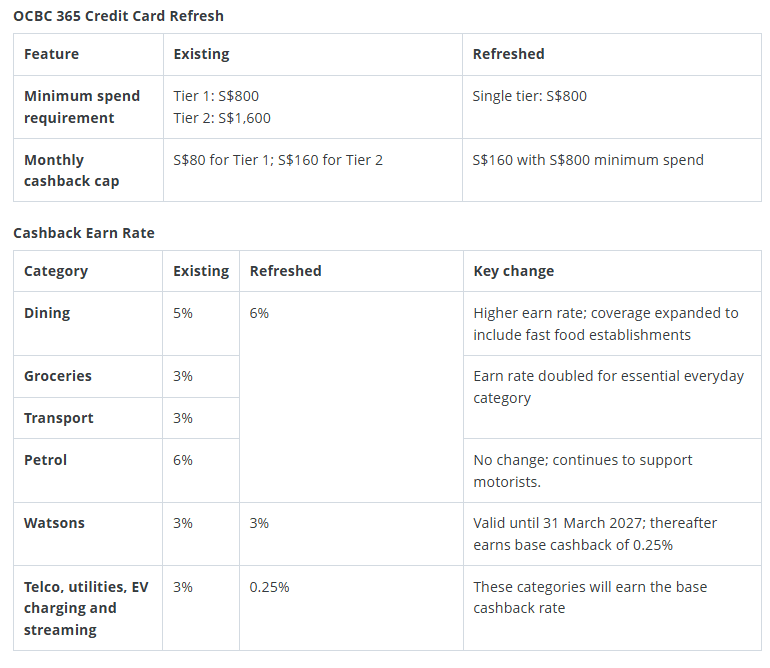Select the 'Dining' row label
Viewport: 770px width, 668px height.
point(47,313)
